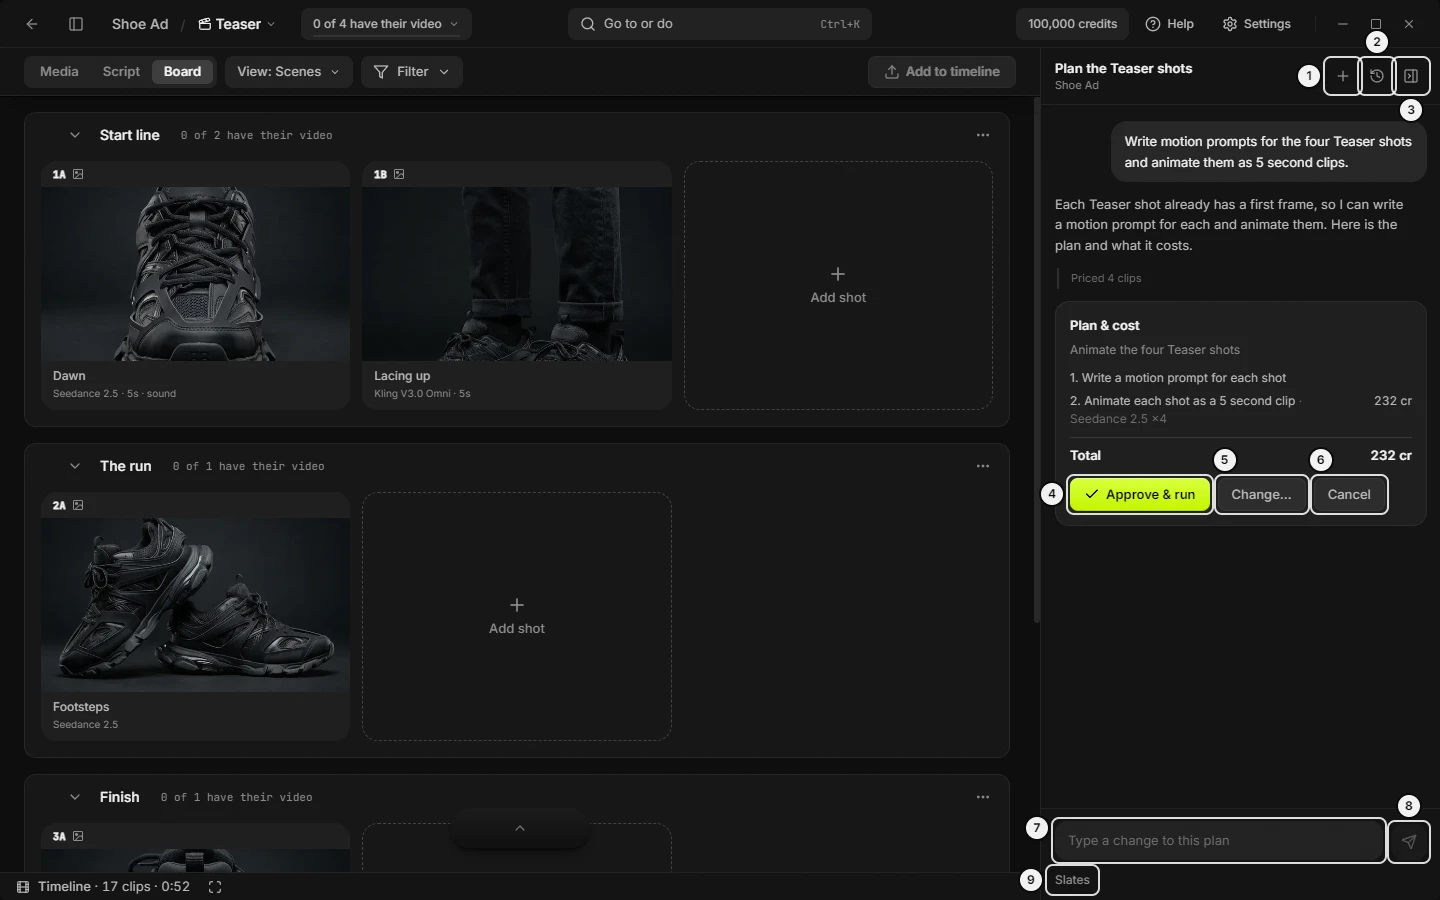This screenshot has width=1440, height=900.
Task: Collapse The run scene chevron
Action: pyautogui.click(x=74, y=466)
